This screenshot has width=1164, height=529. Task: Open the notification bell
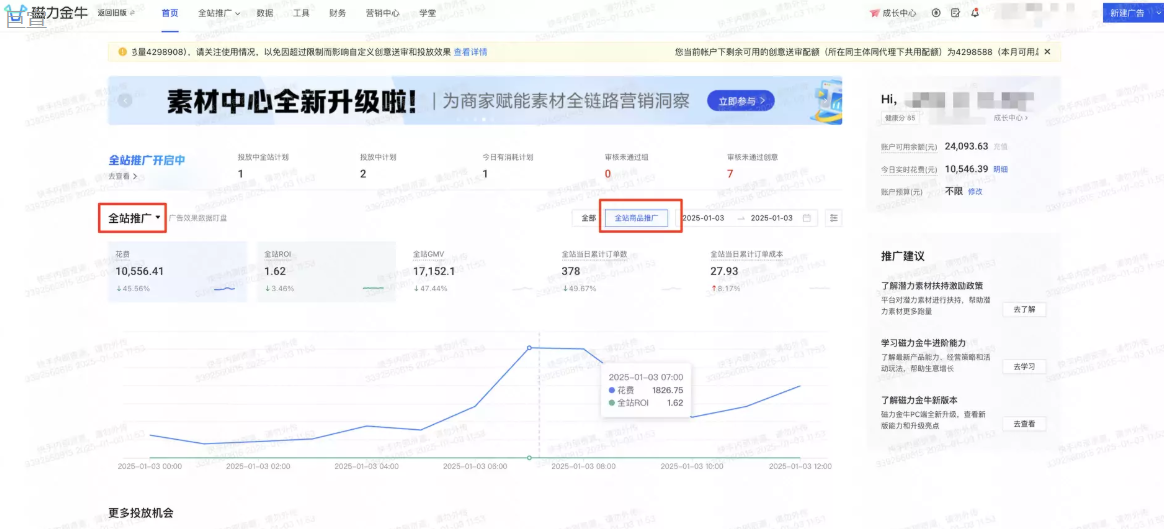975,13
